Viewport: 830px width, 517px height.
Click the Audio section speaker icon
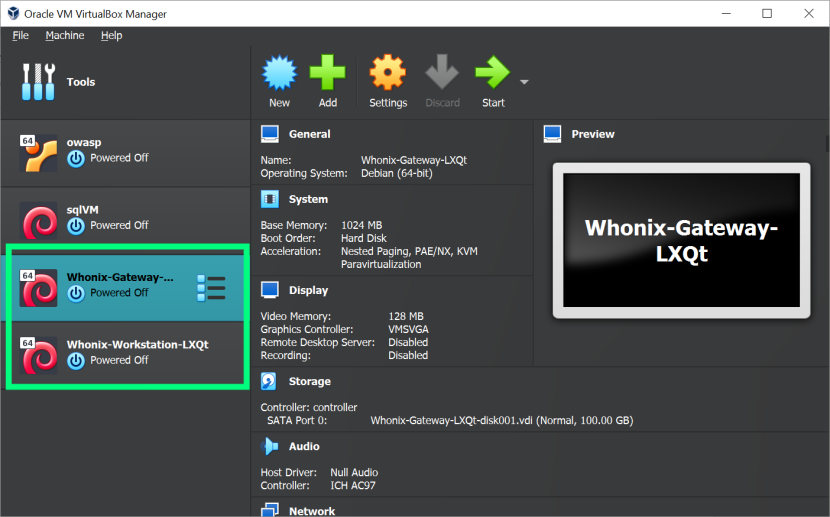[x=269, y=447]
